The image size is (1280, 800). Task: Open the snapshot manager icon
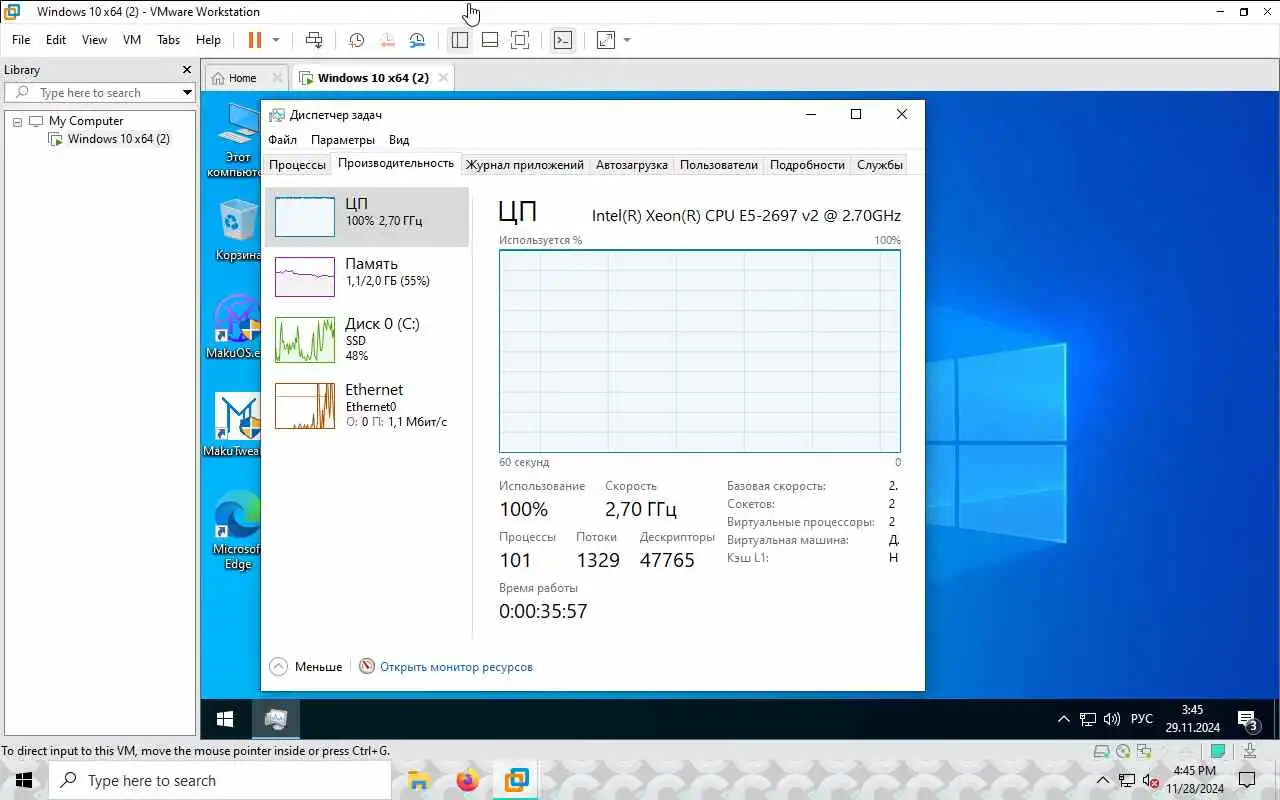pyautogui.click(x=417, y=40)
